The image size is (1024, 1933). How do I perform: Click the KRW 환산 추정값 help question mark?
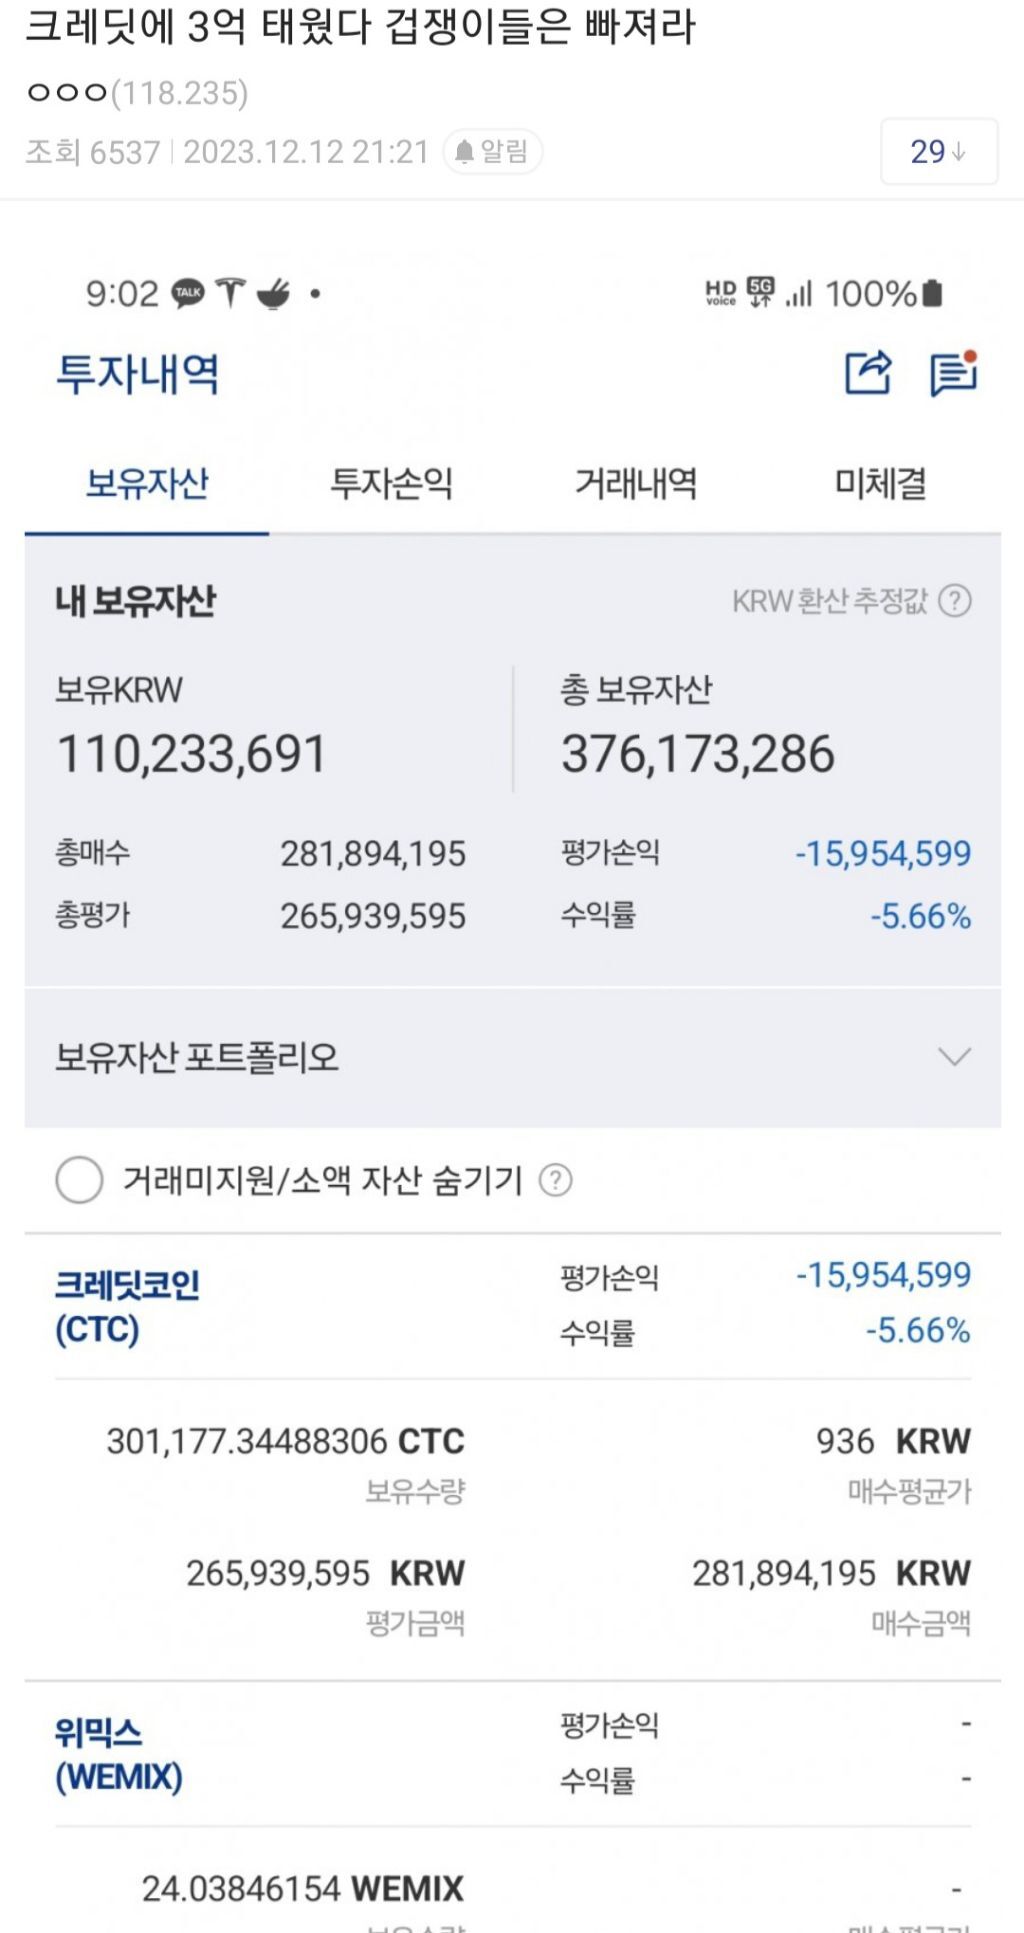point(956,601)
